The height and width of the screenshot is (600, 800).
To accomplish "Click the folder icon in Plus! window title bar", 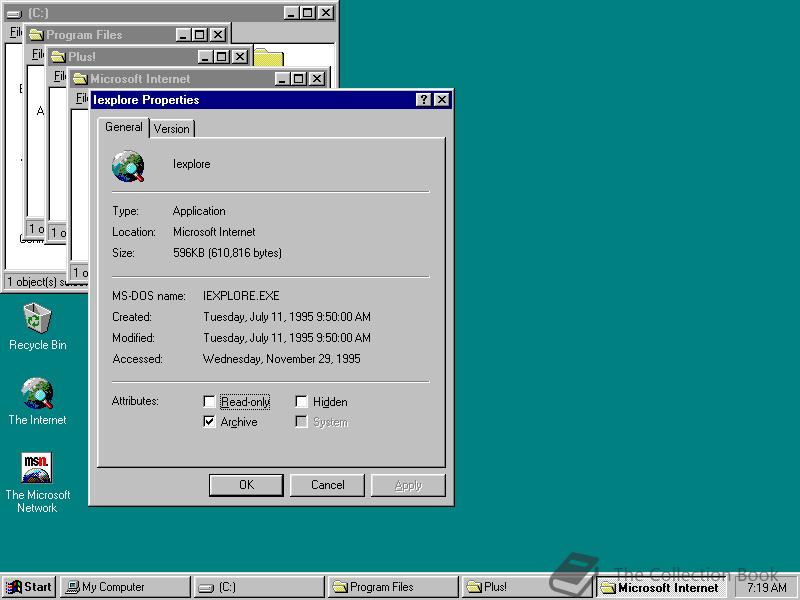I will click(x=58, y=57).
